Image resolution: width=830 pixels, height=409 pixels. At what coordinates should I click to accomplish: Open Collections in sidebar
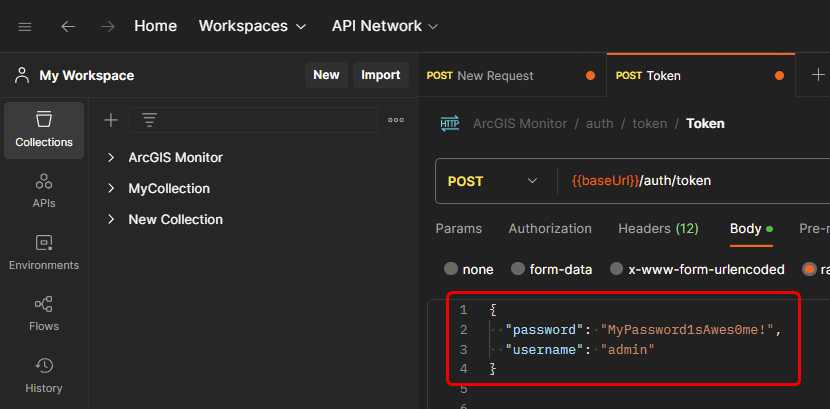coord(44,130)
